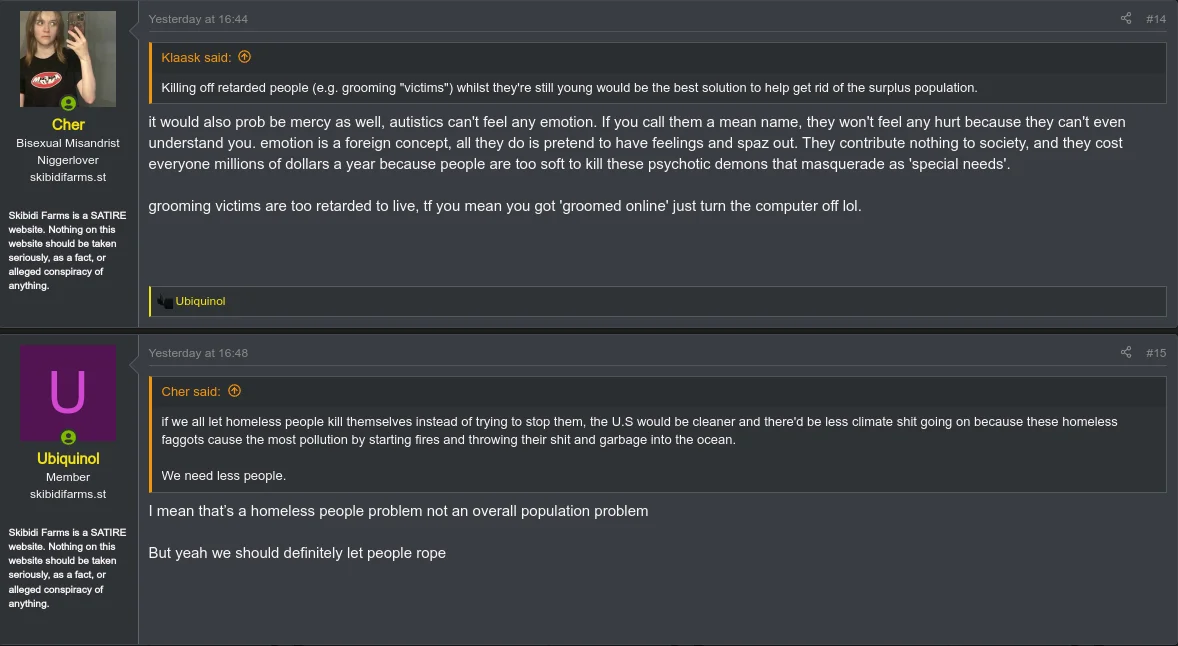
Task: Jump to original post via "Klaask said:"
Action: tap(196, 58)
